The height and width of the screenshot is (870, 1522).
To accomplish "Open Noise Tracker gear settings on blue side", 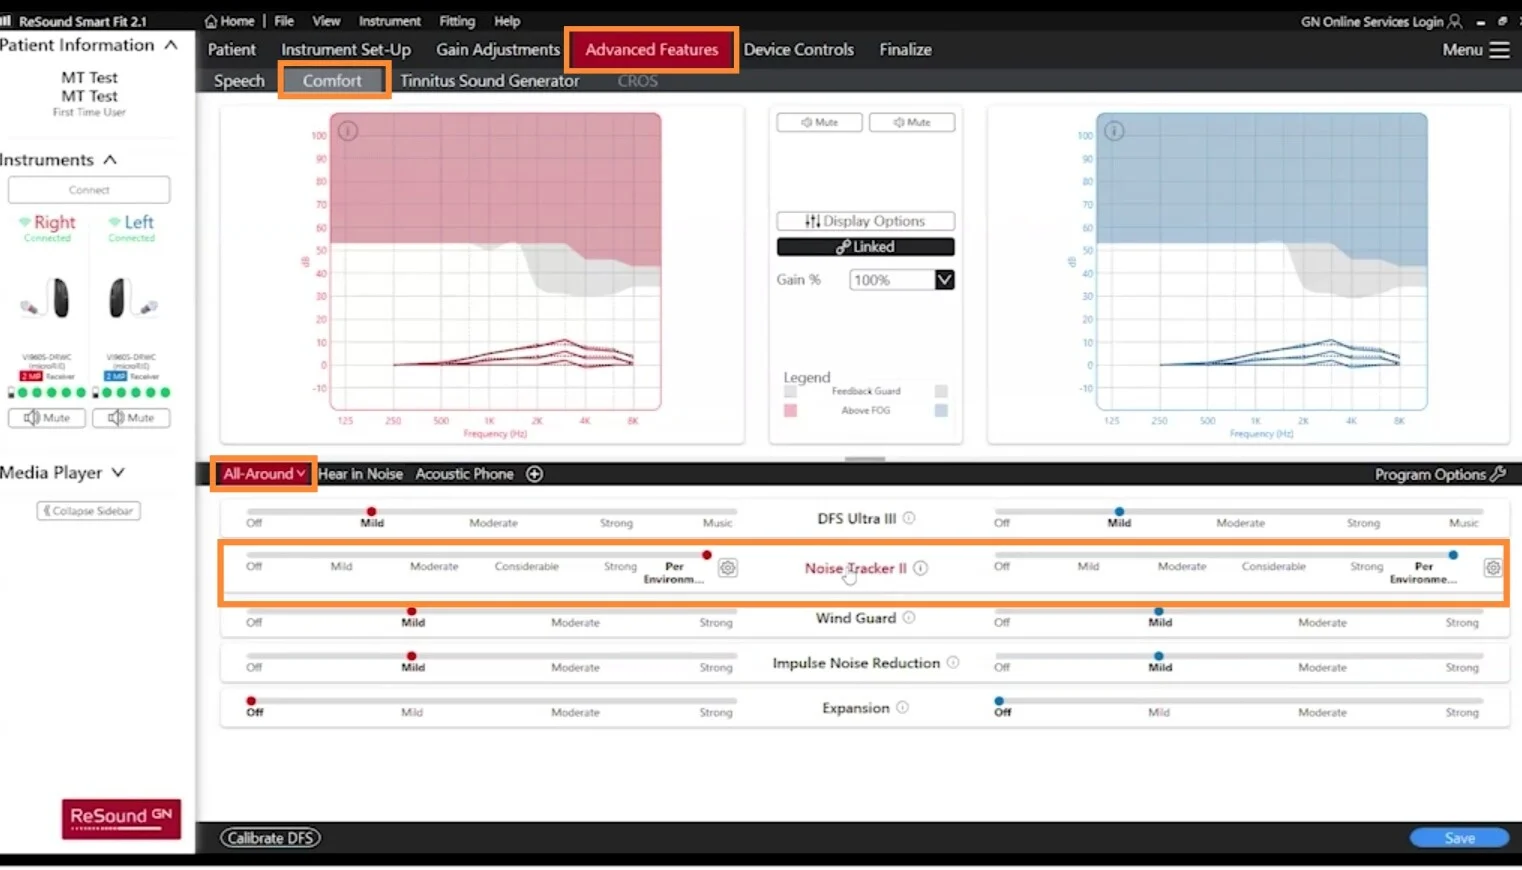I will point(1493,568).
